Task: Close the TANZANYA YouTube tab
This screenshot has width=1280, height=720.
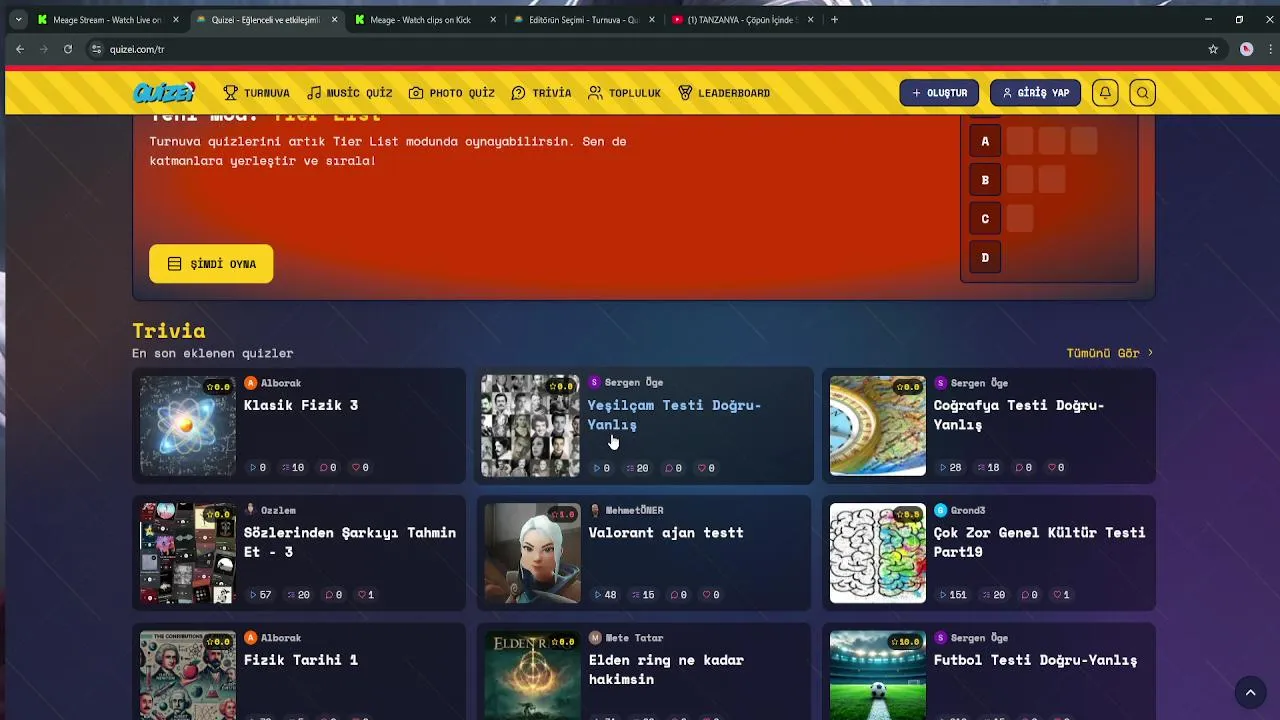Action: (810, 19)
